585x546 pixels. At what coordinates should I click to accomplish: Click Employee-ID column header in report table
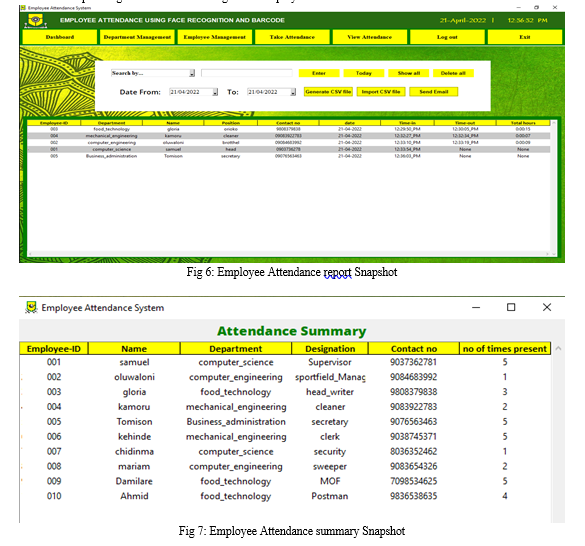pos(54,123)
